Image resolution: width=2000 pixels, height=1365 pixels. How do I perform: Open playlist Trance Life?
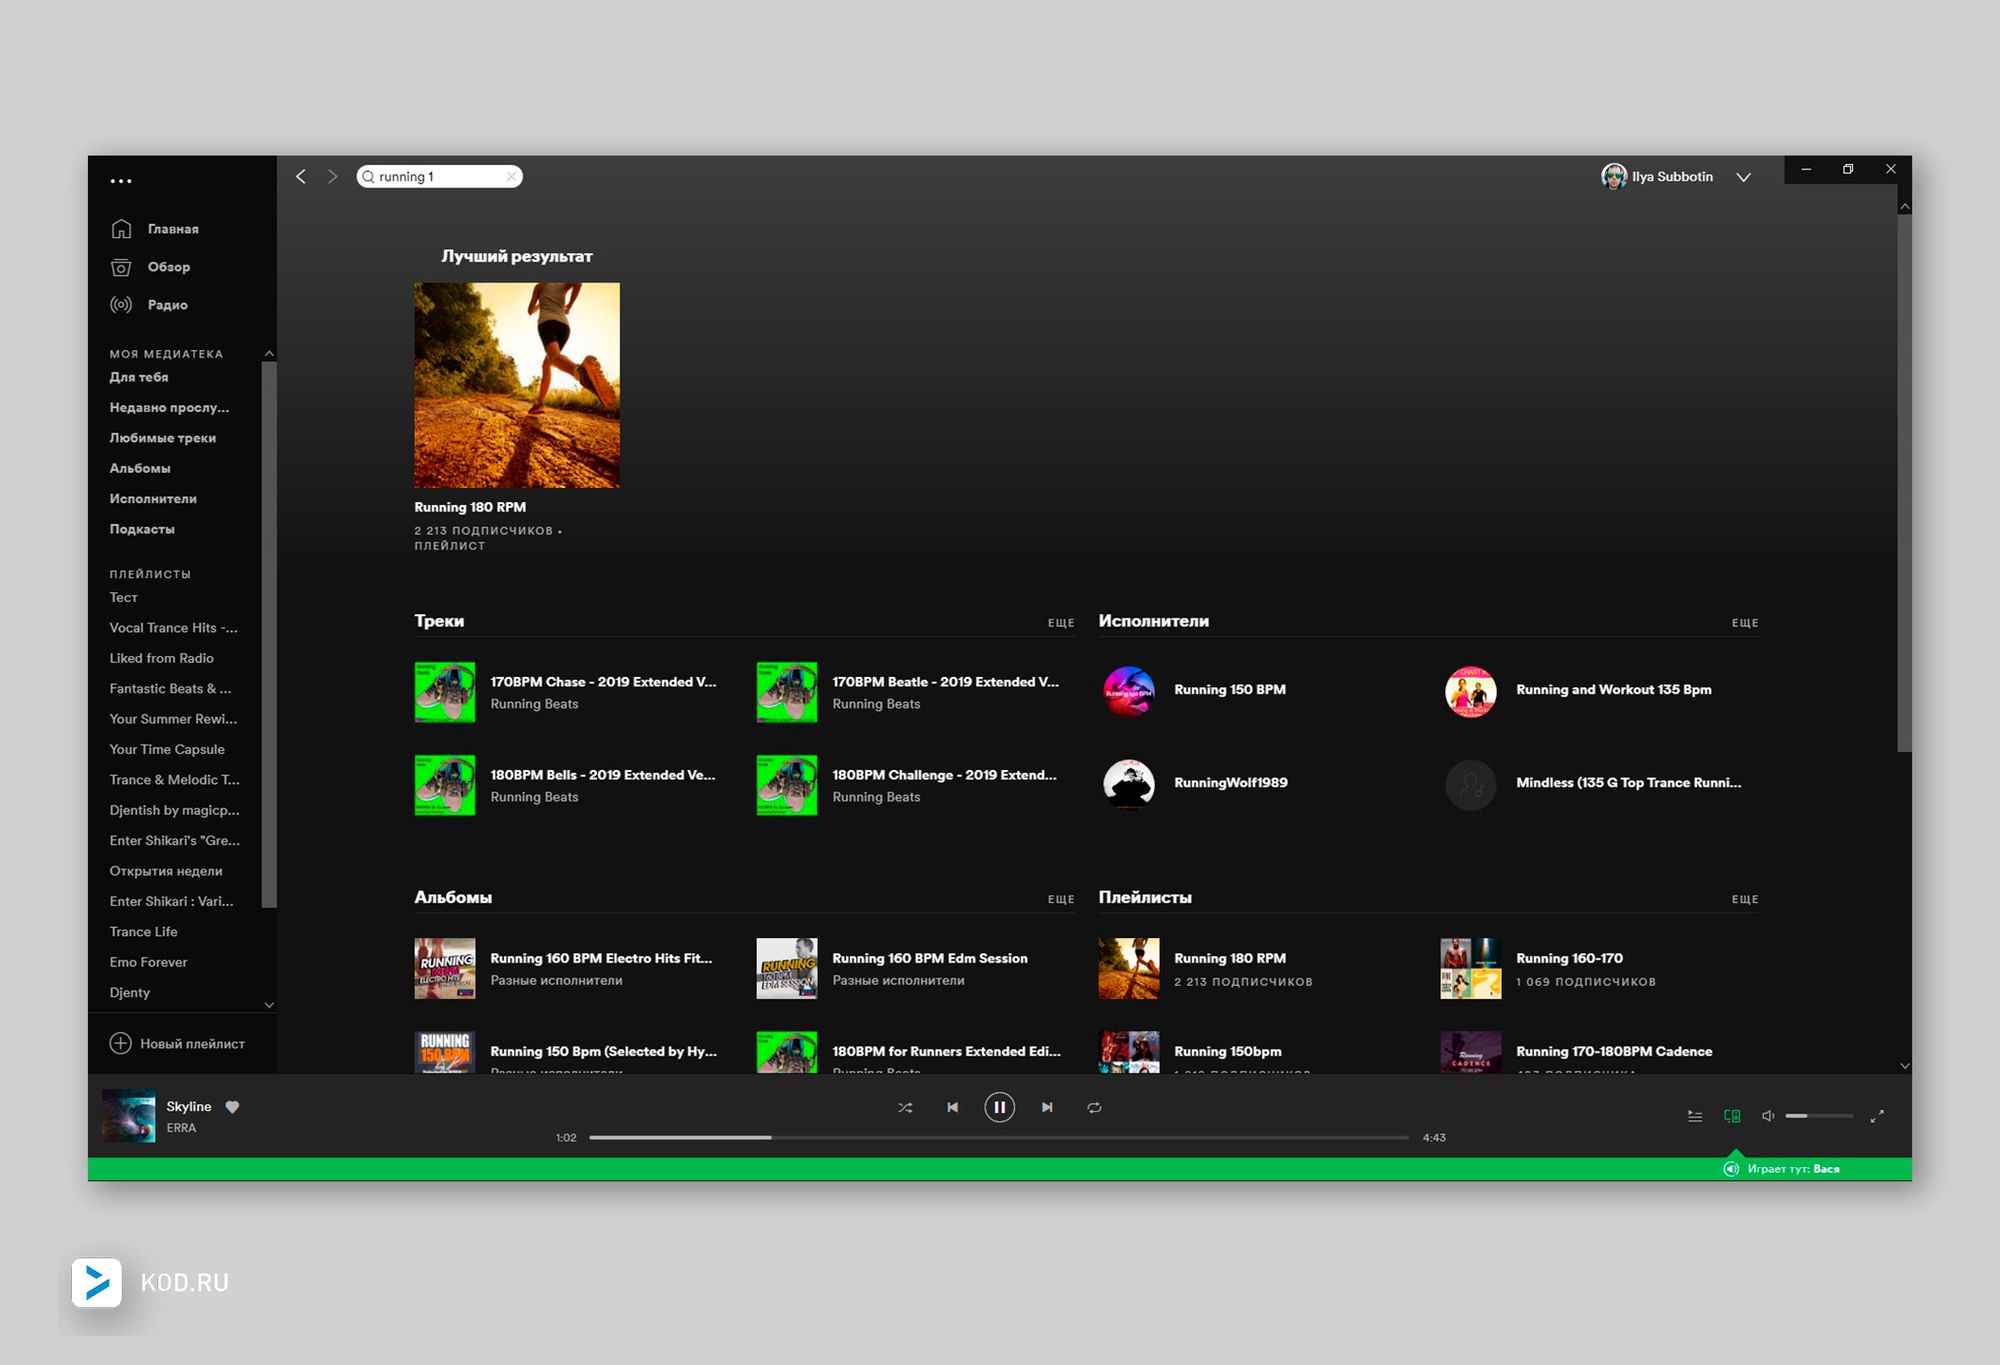pyautogui.click(x=144, y=931)
